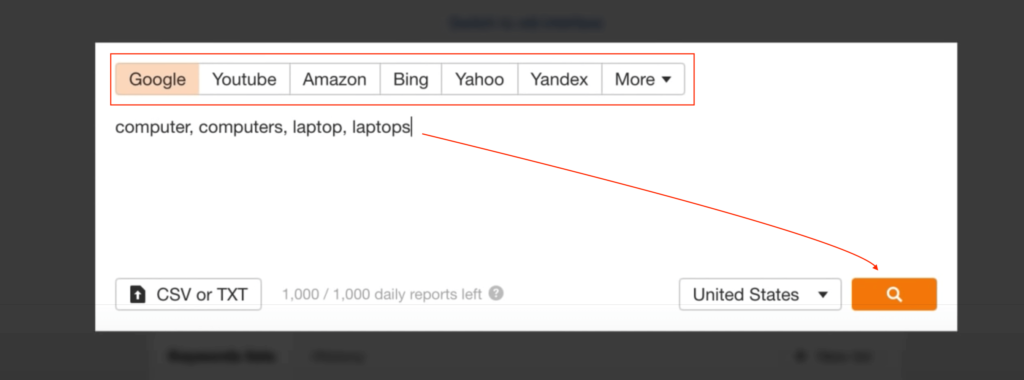Switch to the Youtube tab

click(x=244, y=80)
